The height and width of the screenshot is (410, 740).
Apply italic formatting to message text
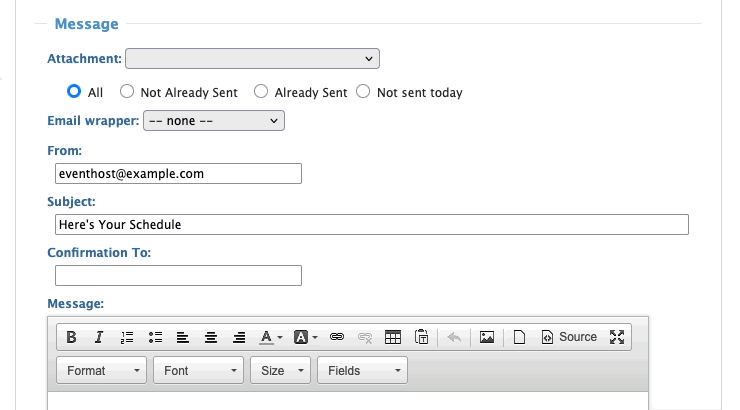point(99,337)
